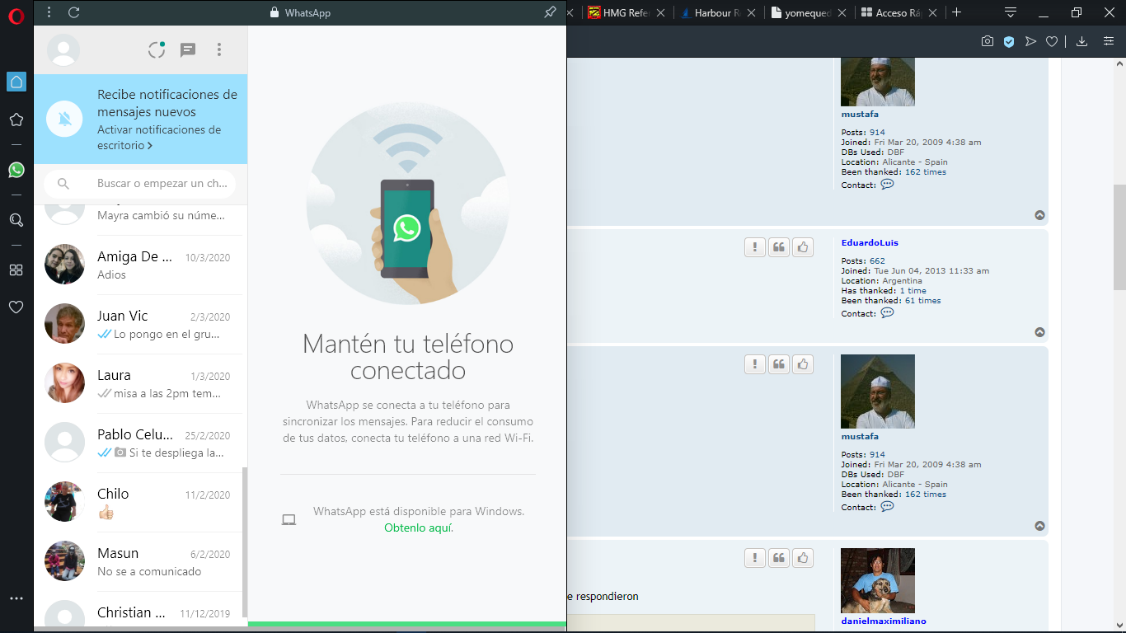Quote mustafa's second post

pos(778,364)
